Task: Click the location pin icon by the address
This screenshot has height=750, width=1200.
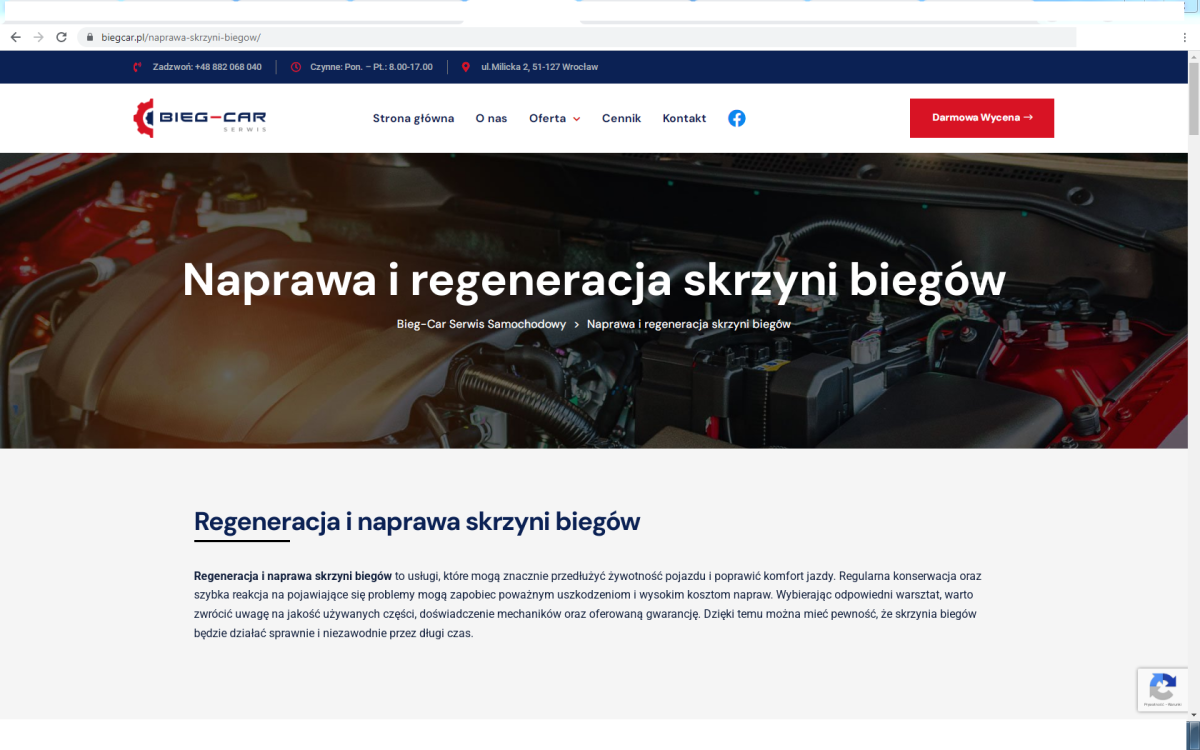Action: [466, 67]
